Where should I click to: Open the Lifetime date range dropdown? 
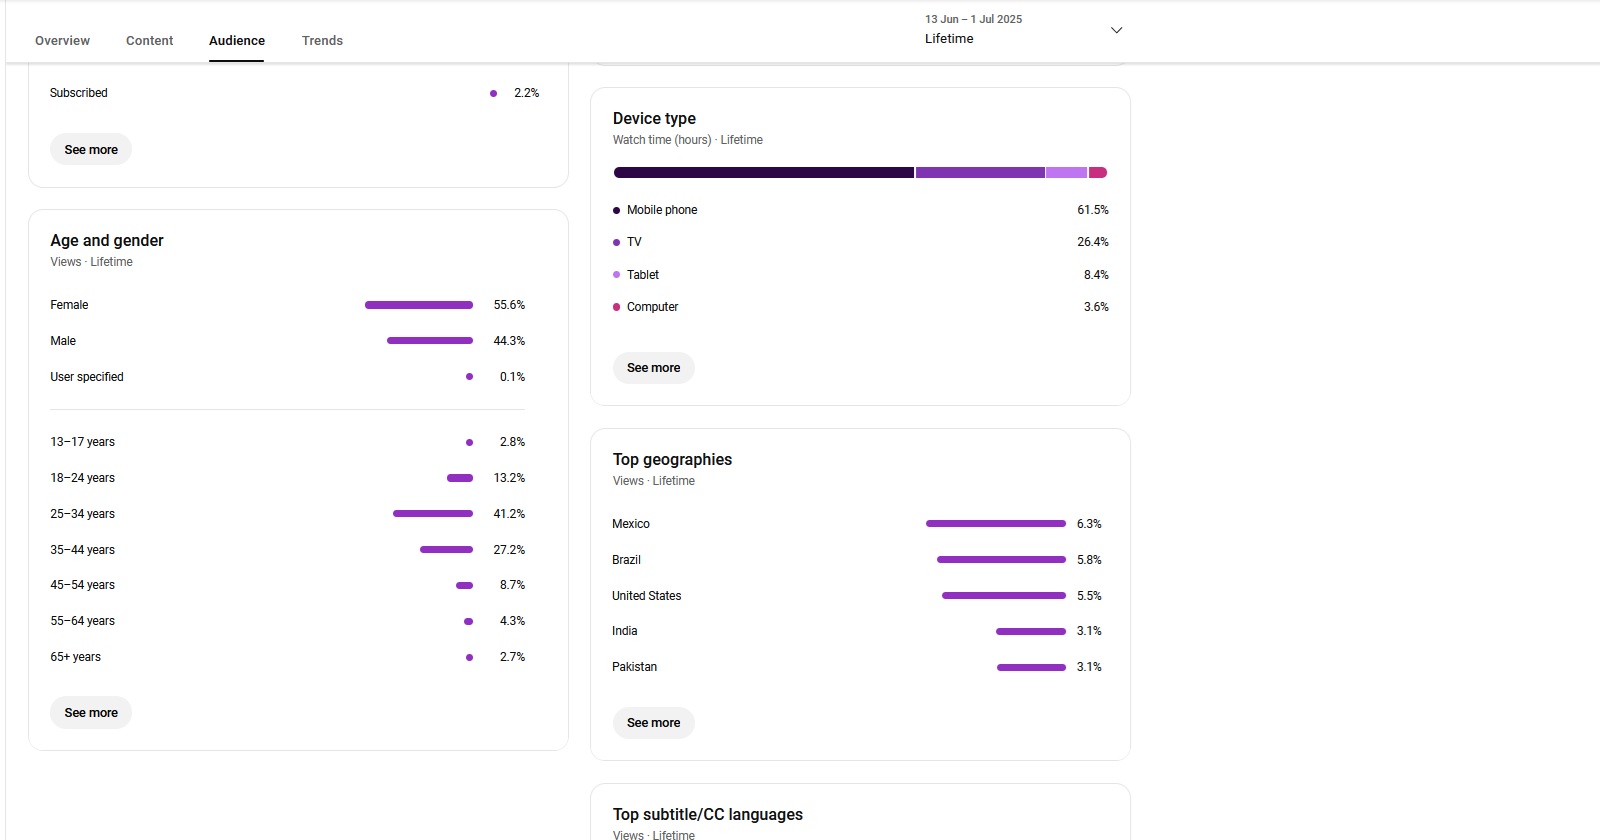(1024, 30)
